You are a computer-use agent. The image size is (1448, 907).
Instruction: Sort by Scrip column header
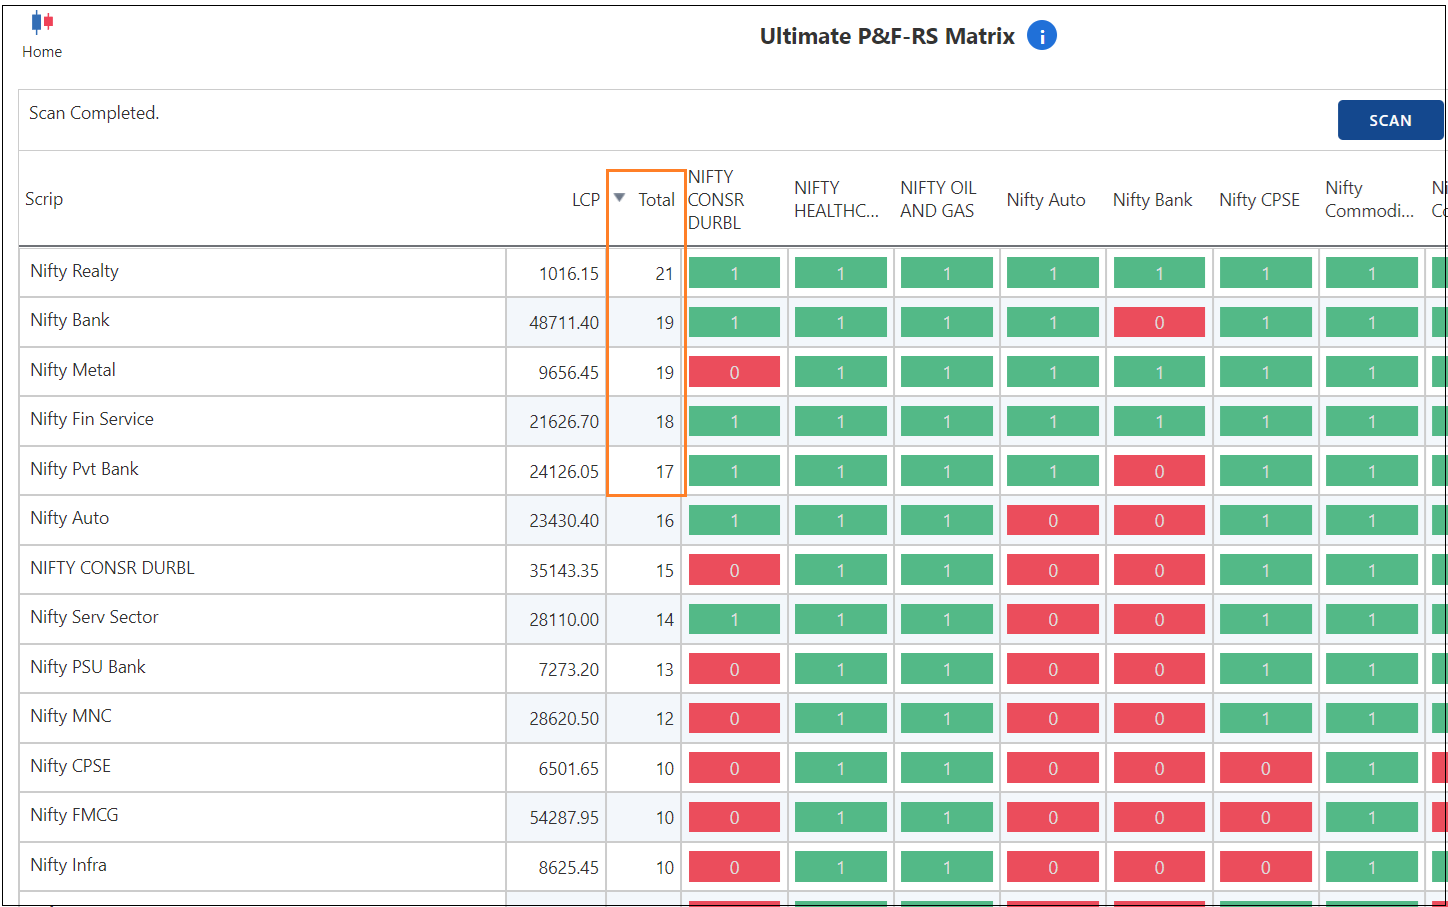click(44, 199)
